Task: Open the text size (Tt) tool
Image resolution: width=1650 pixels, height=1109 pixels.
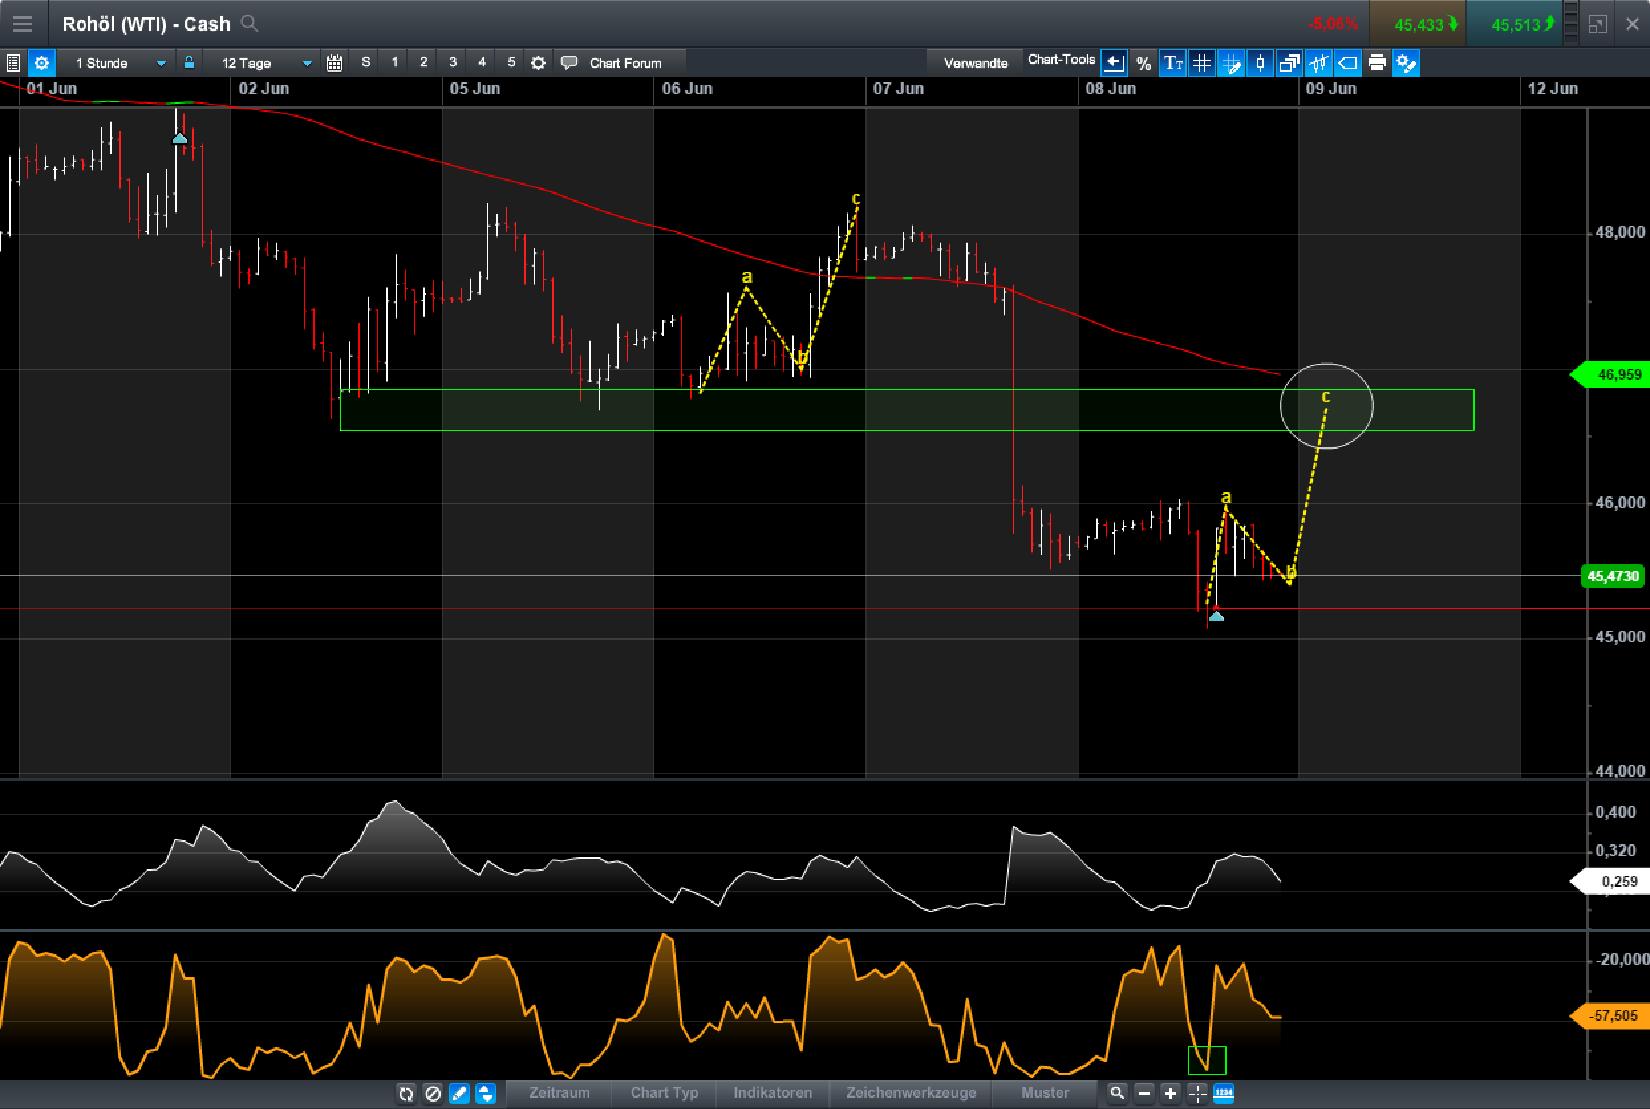Action: (1174, 62)
